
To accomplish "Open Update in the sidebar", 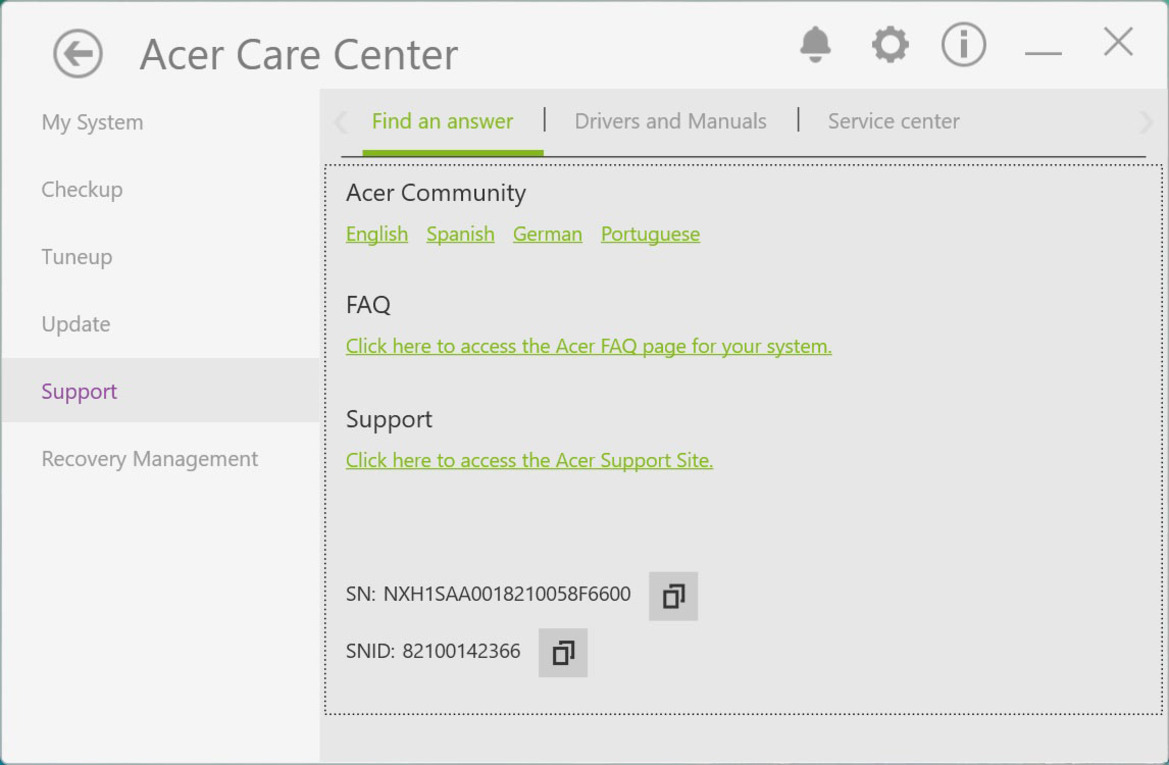I will point(76,324).
